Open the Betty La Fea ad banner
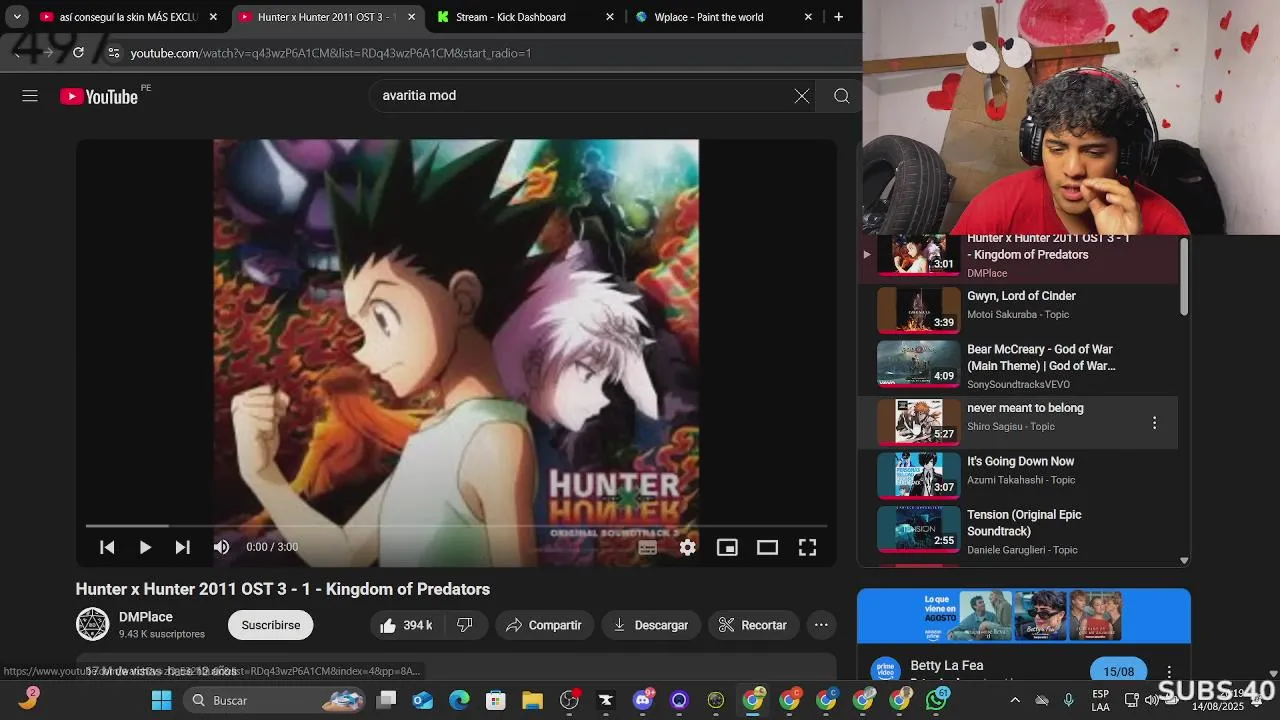Viewport: 1280px width, 720px height. [1024, 616]
